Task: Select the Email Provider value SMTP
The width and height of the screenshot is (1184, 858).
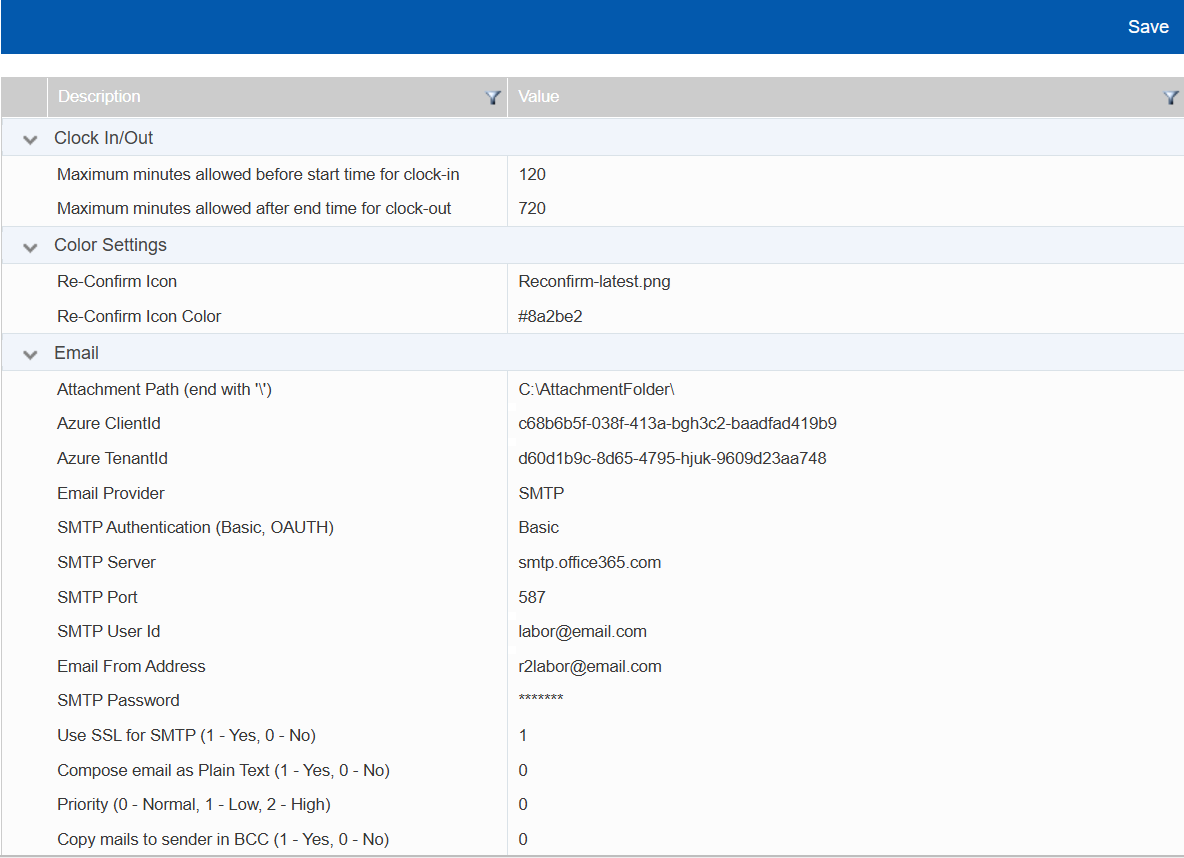Action: pos(541,493)
